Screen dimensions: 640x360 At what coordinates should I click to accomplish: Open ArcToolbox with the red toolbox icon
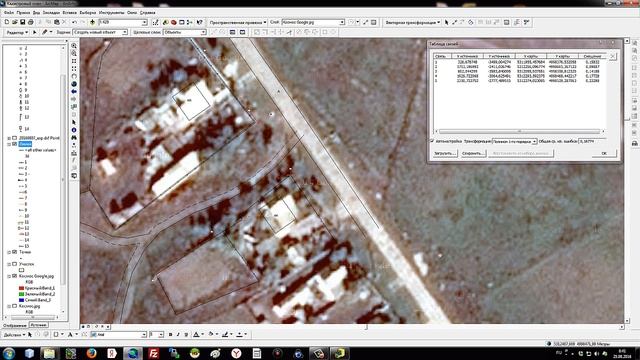(173, 22)
